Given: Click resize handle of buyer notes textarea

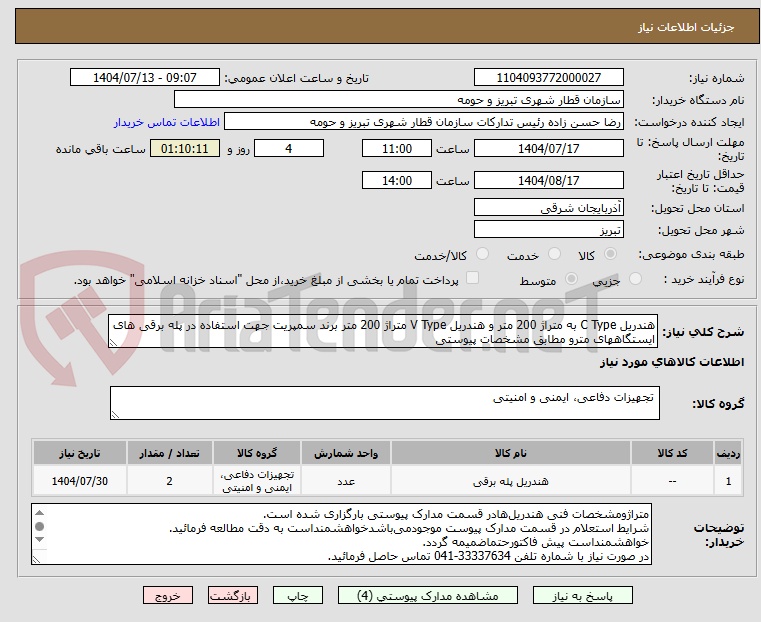Looking at the screenshot, I should tap(36, 560).
